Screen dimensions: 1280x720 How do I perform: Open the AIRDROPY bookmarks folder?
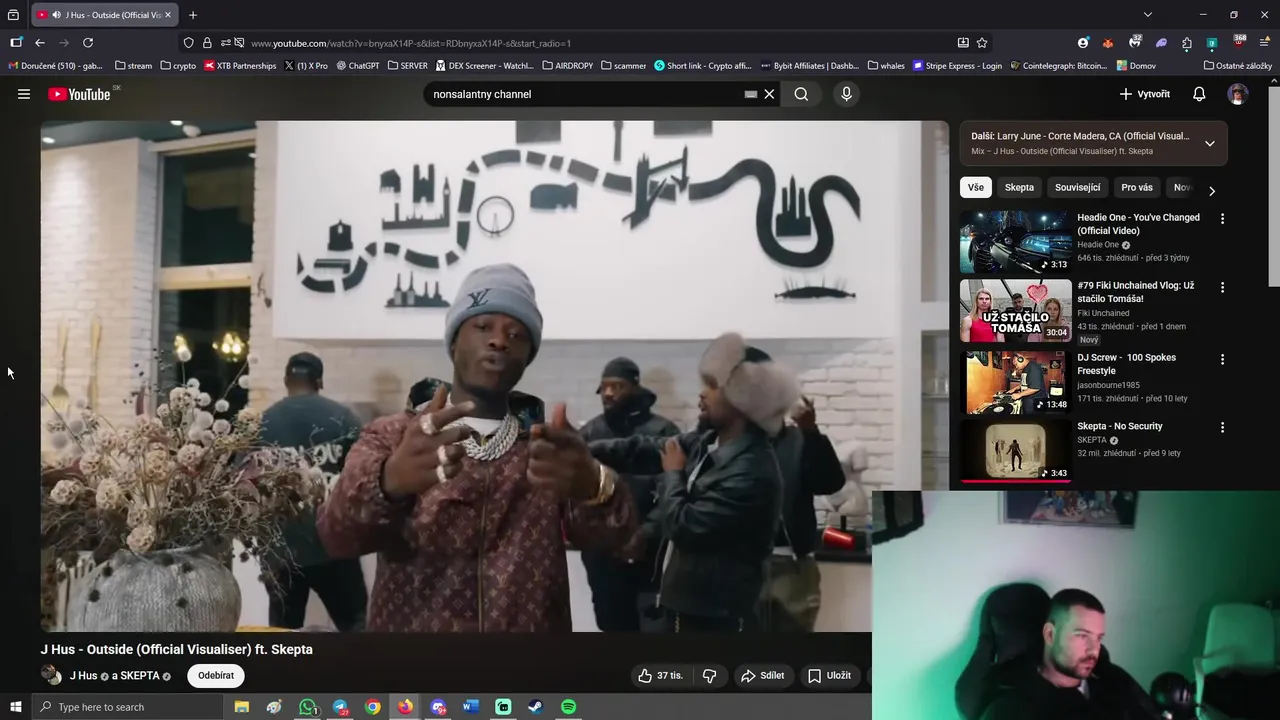click(x=568, y=66)
